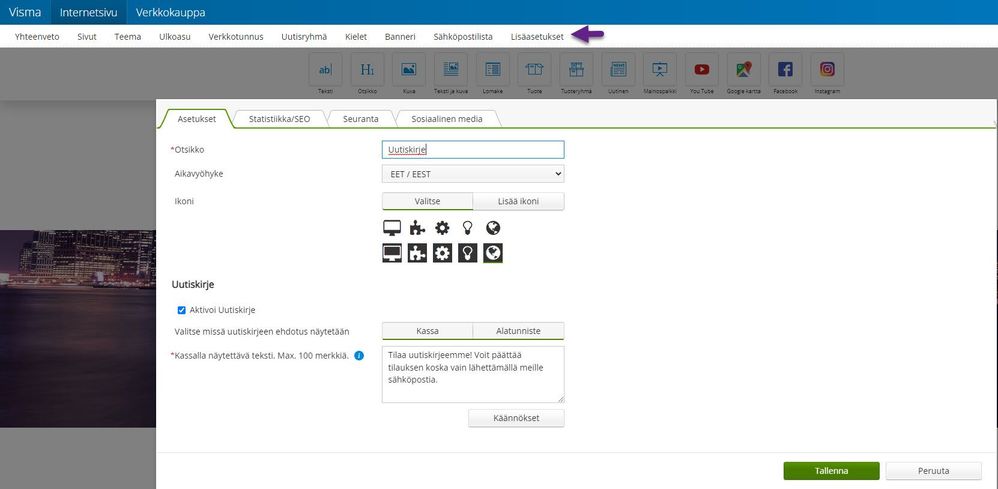
Task: Select the Lomake form element icon
Action: coord(493,69)
